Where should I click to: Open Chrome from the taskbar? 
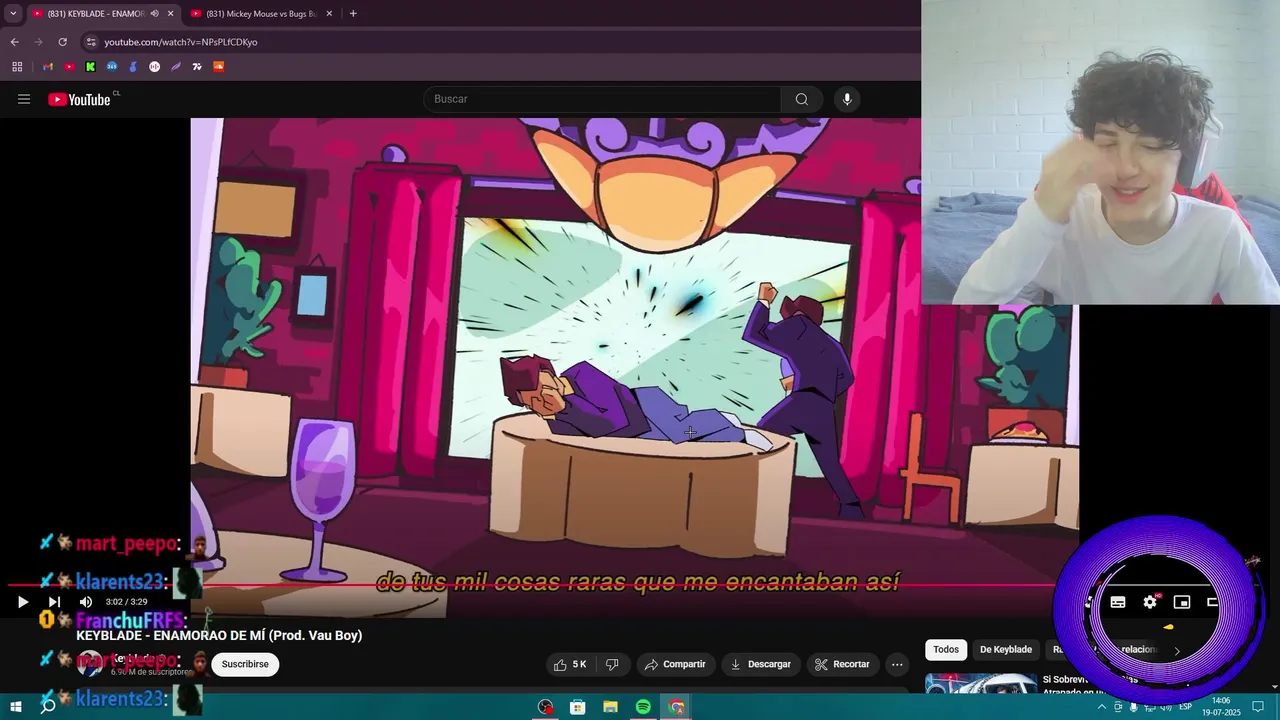(x=676, y=707)
